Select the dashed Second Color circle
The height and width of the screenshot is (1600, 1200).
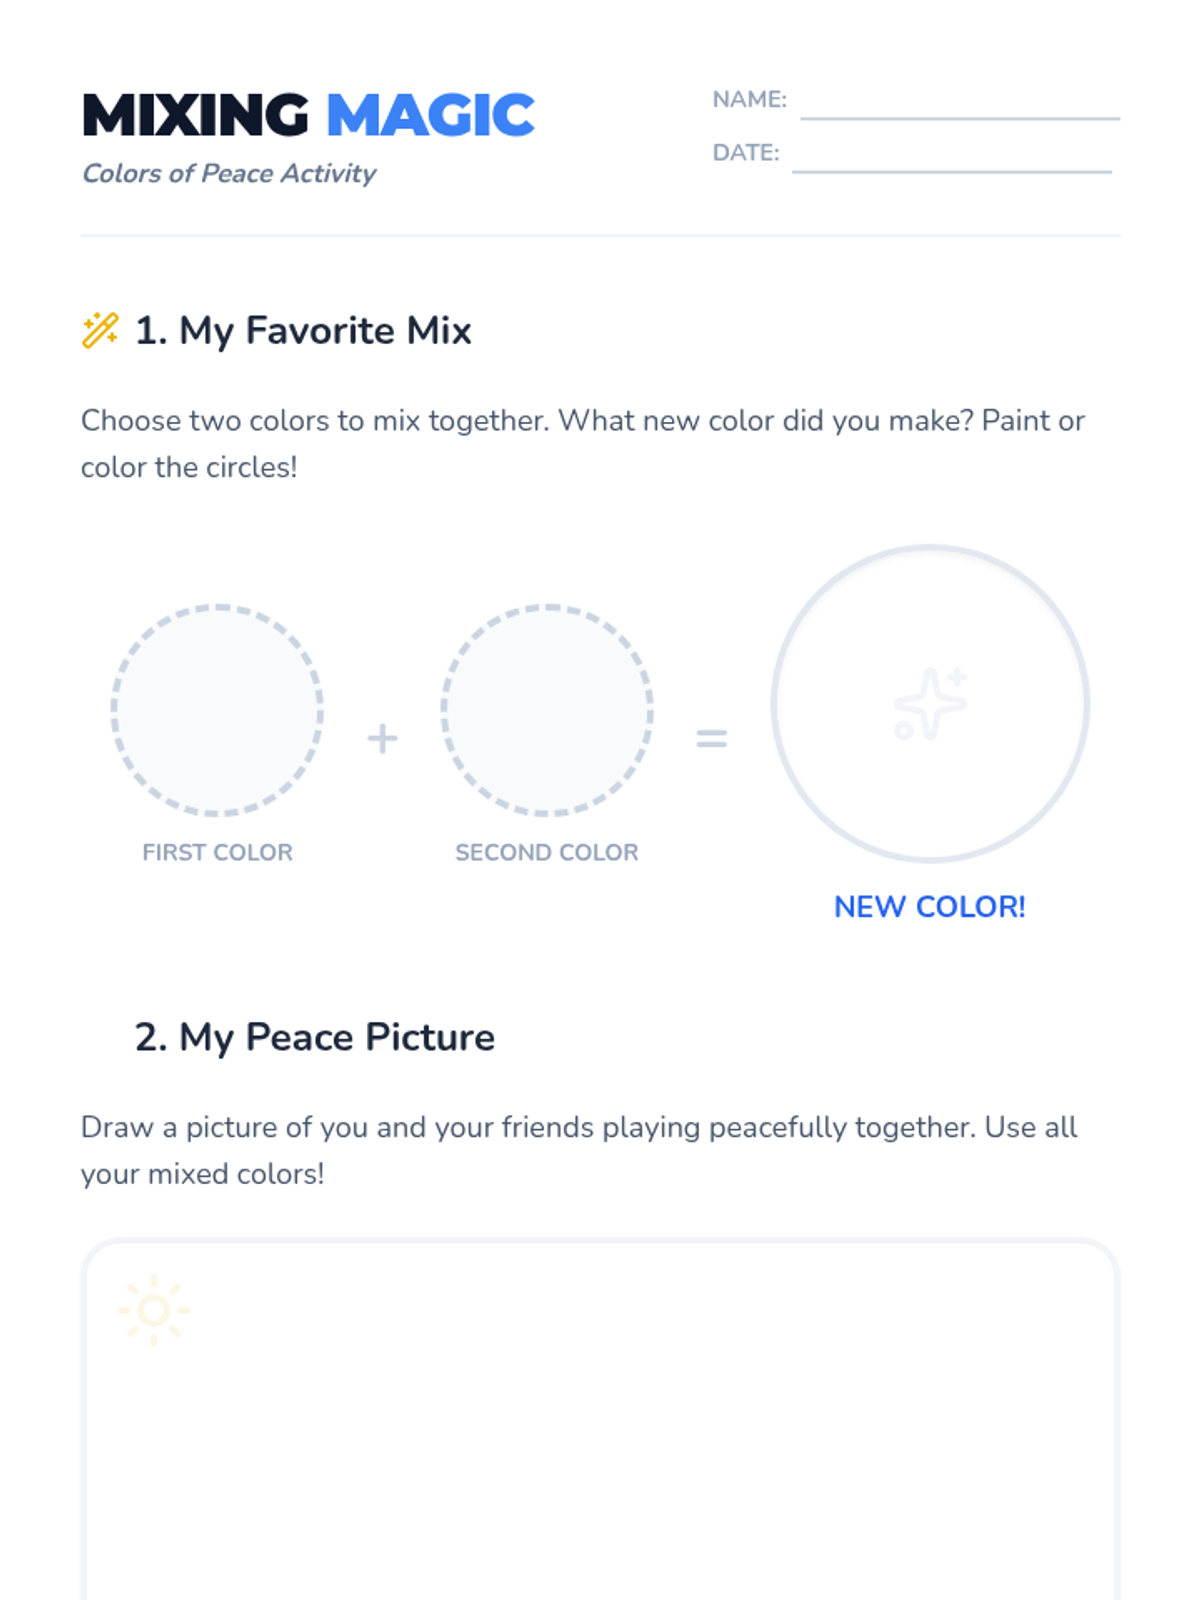pos(547,710)
